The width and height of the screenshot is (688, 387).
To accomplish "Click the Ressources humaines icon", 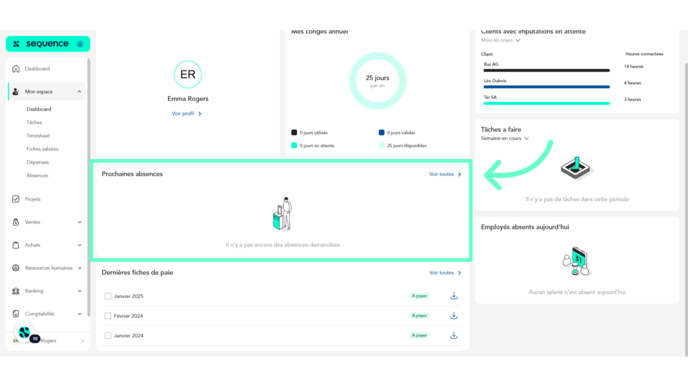I will pos(16,268).
